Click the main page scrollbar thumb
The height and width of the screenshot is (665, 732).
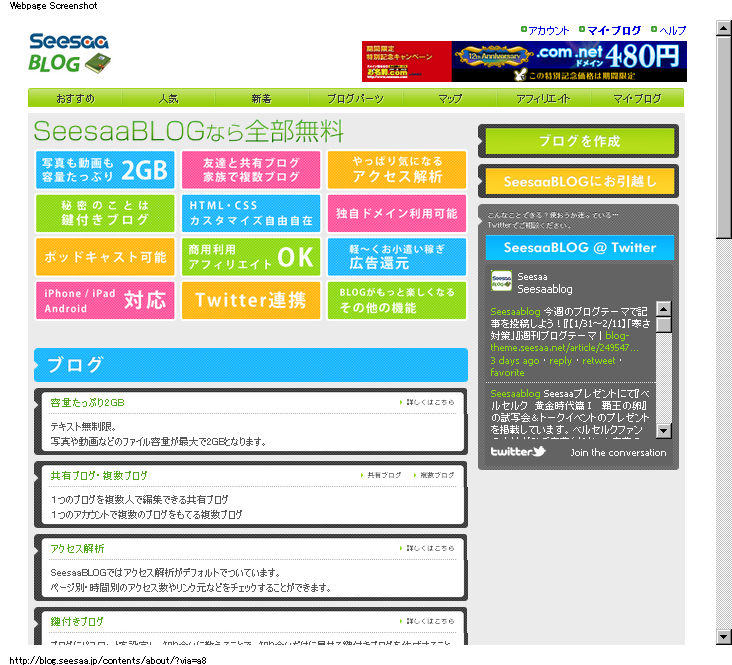tap(723, 137)
